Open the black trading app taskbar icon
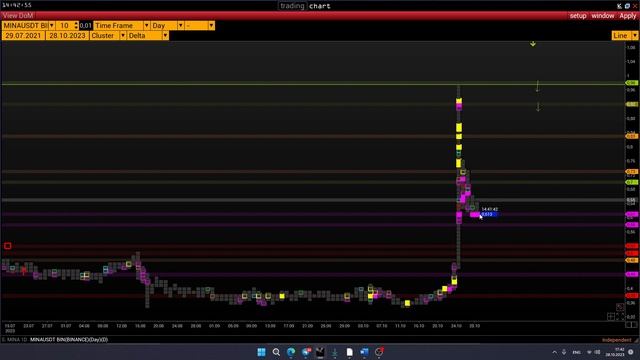Image resolution: width=640 pixels, height=360 pixels. click(320, 352)
